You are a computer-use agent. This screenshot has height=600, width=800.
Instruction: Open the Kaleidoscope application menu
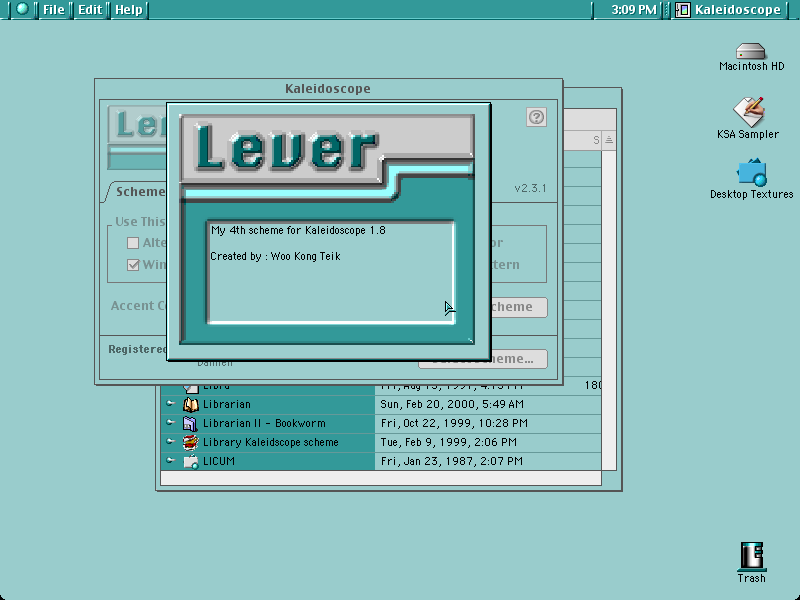tap(730, 10)
